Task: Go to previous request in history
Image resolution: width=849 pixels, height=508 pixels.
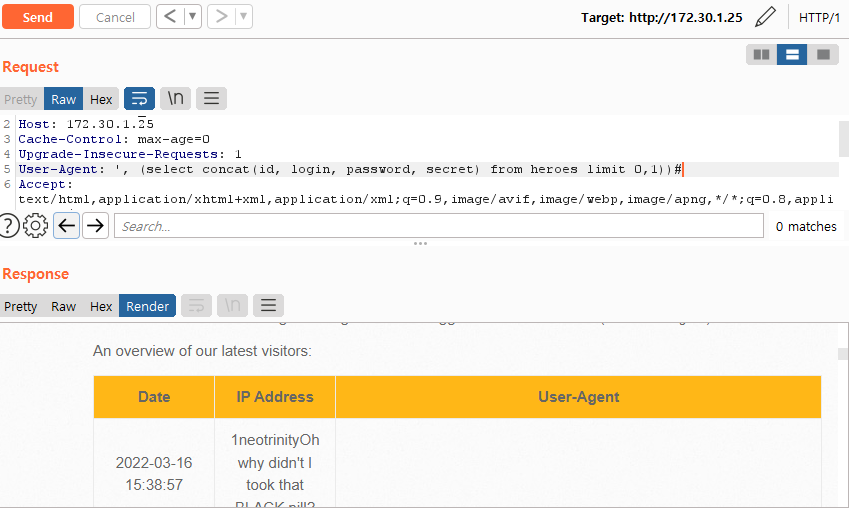Action: (x=170, y=16)
